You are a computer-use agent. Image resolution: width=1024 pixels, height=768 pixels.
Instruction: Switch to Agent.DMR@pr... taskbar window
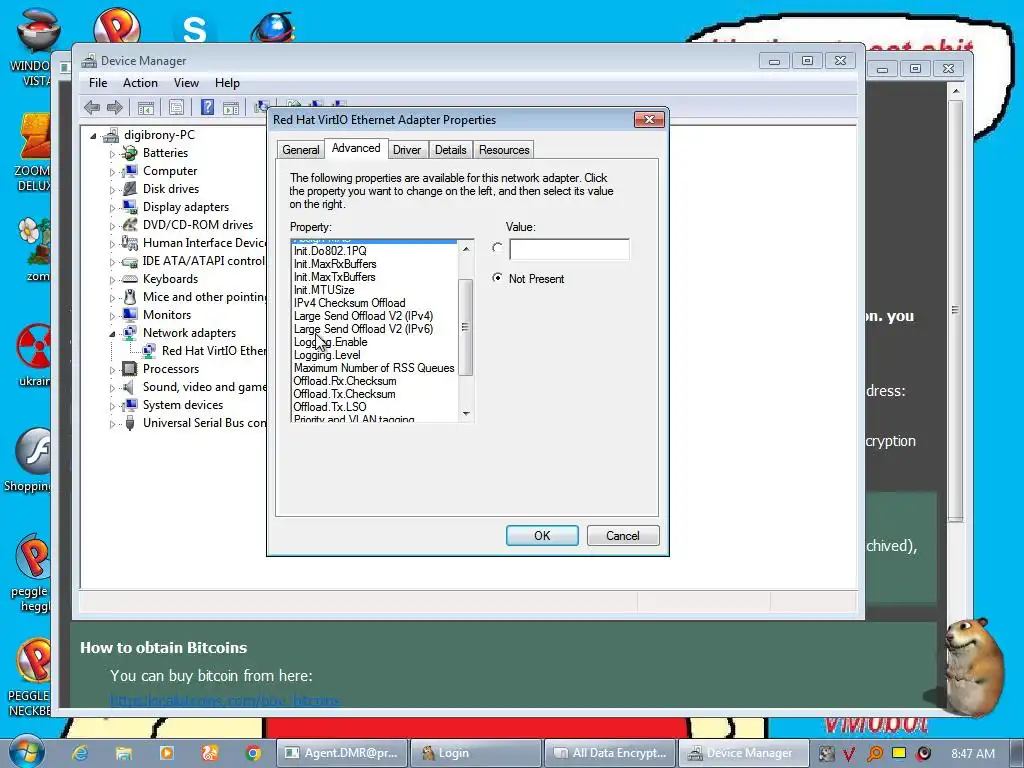pos(342,753)
